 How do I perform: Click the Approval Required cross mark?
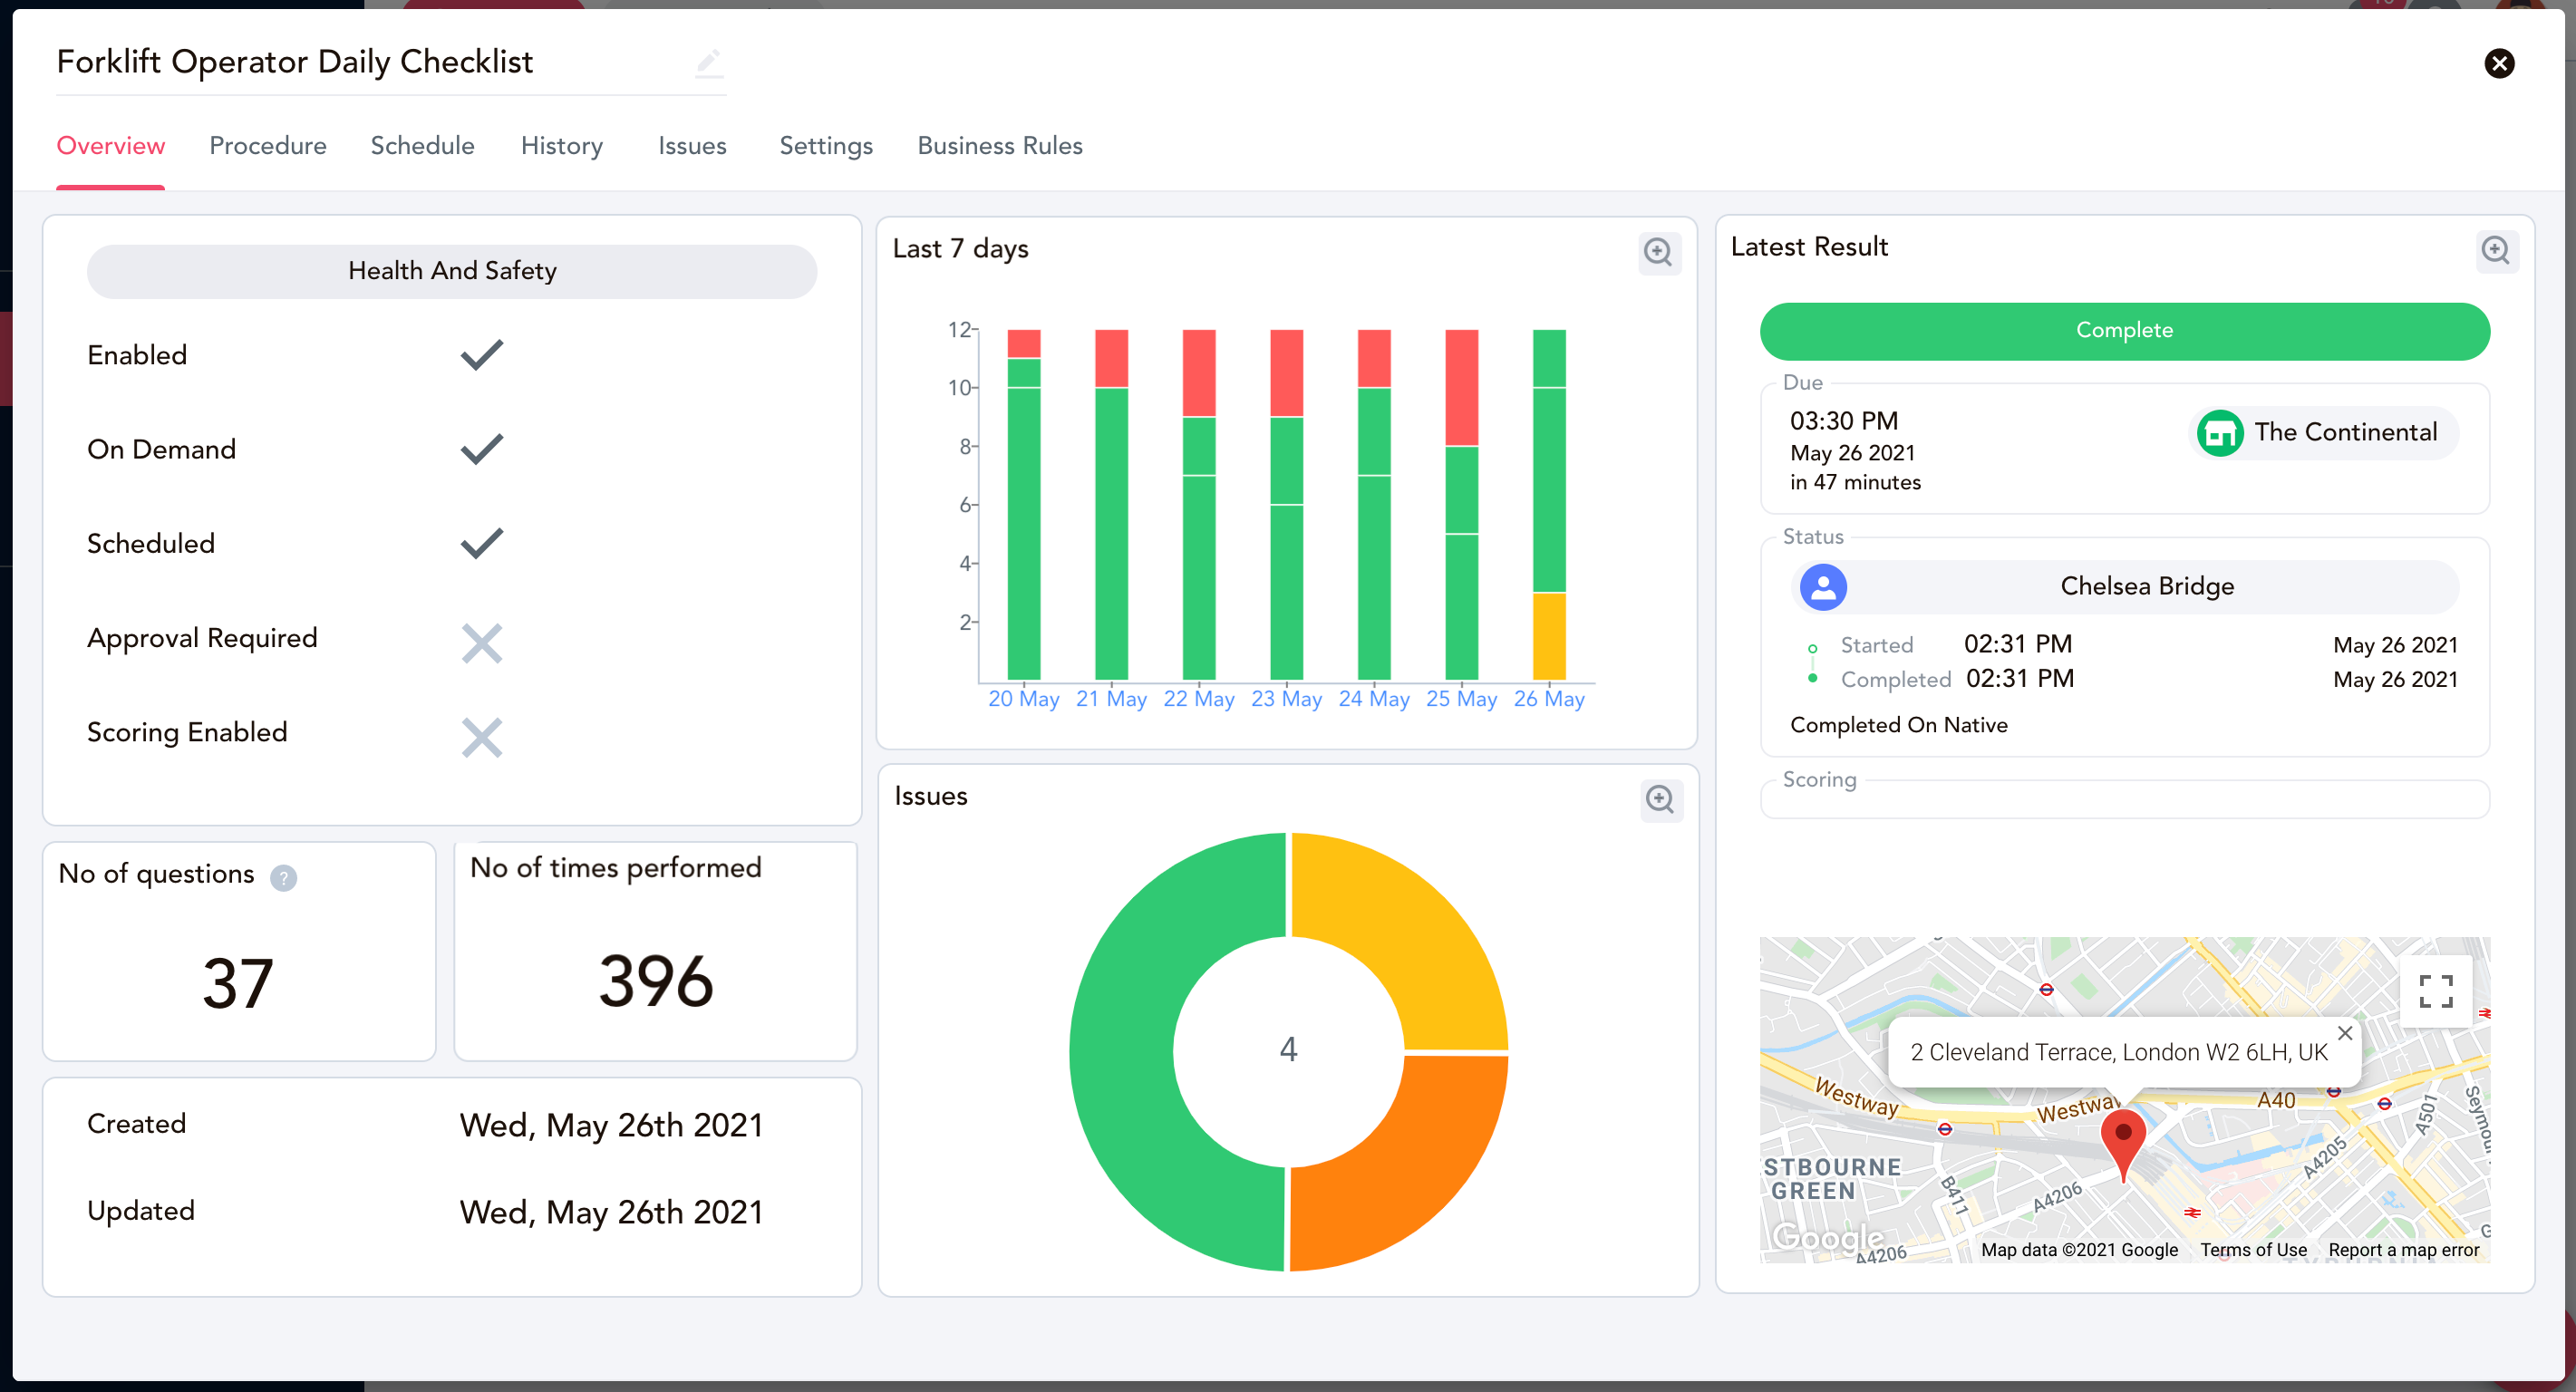tap(482, 643)
